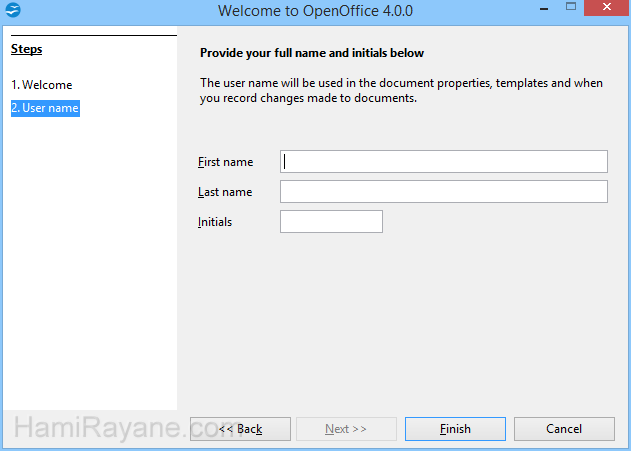
Task: Minimize the Welcome to OpenOffice window
Action: pos(544,8)
